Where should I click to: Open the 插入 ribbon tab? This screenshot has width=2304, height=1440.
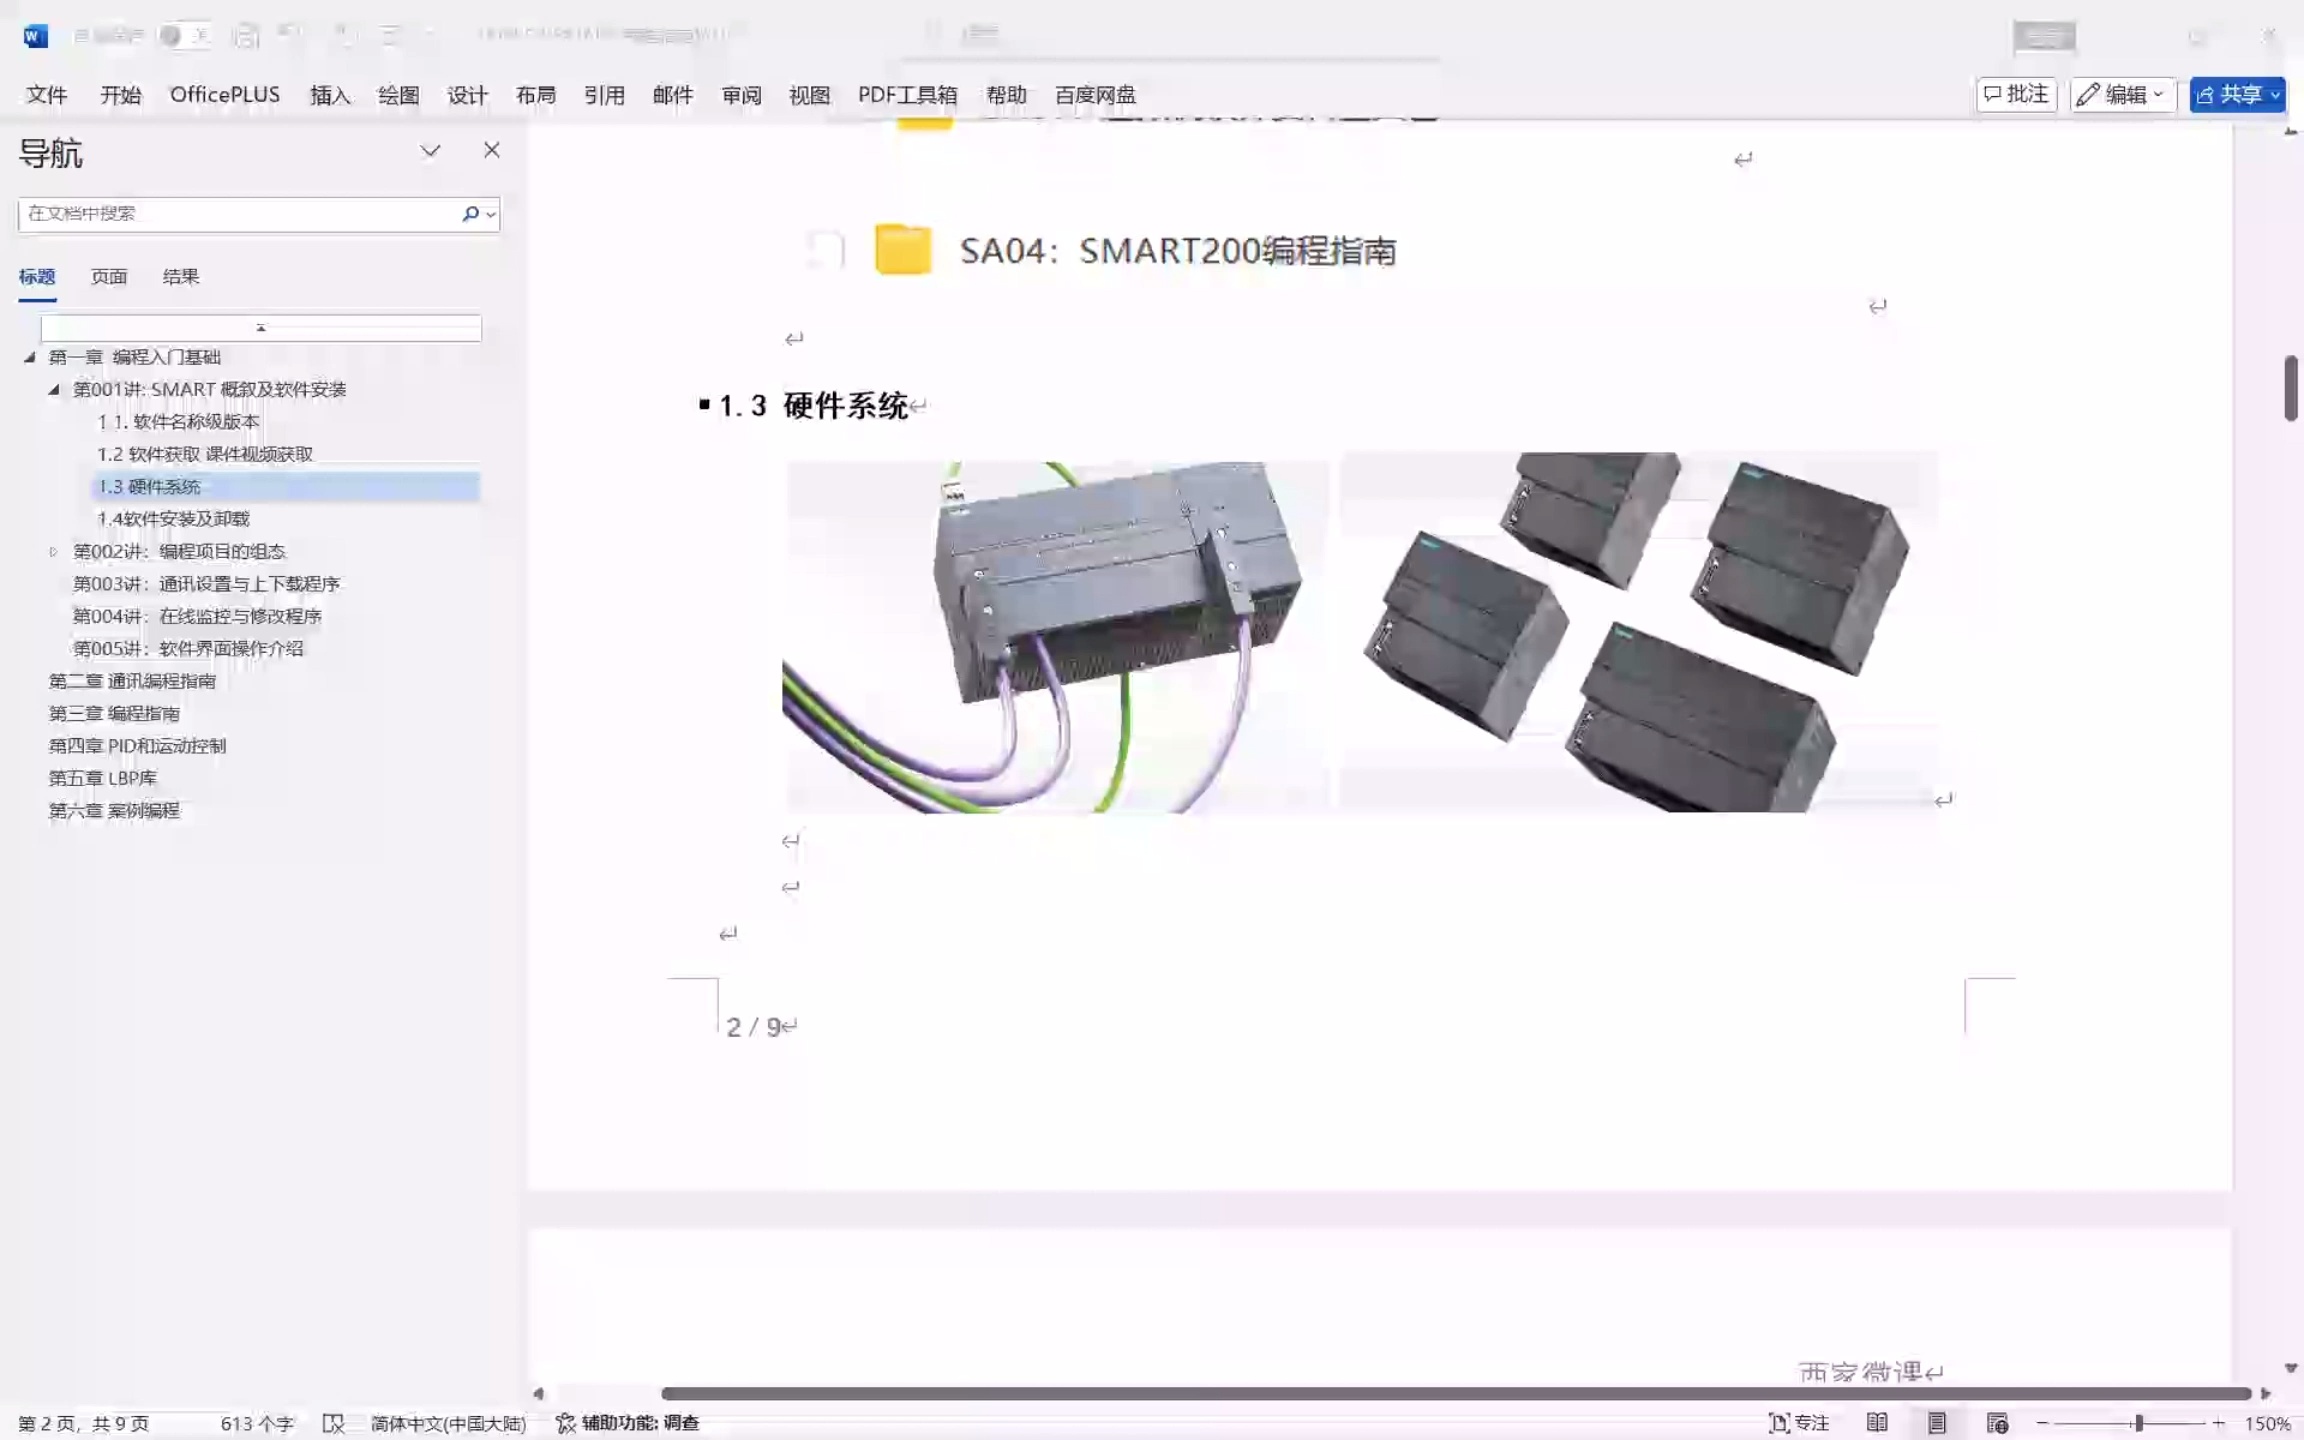pos(330,95)
